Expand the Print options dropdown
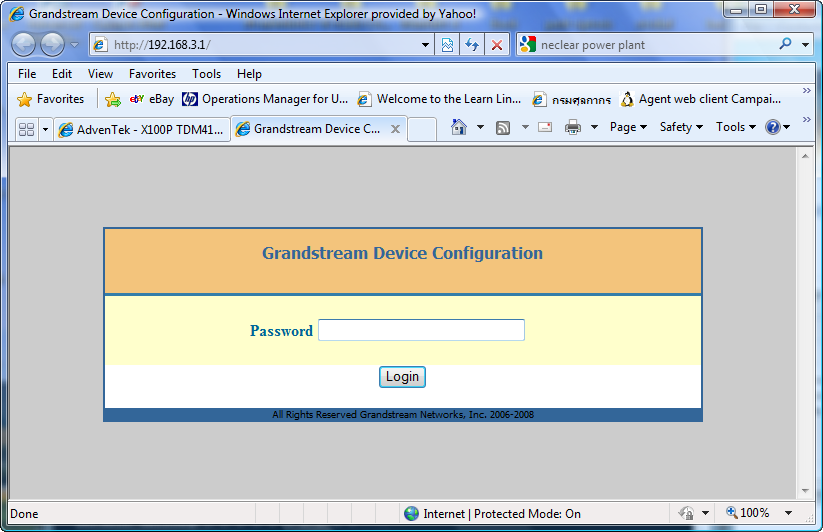This screenshot has height=532, width=823. point(594,127)
